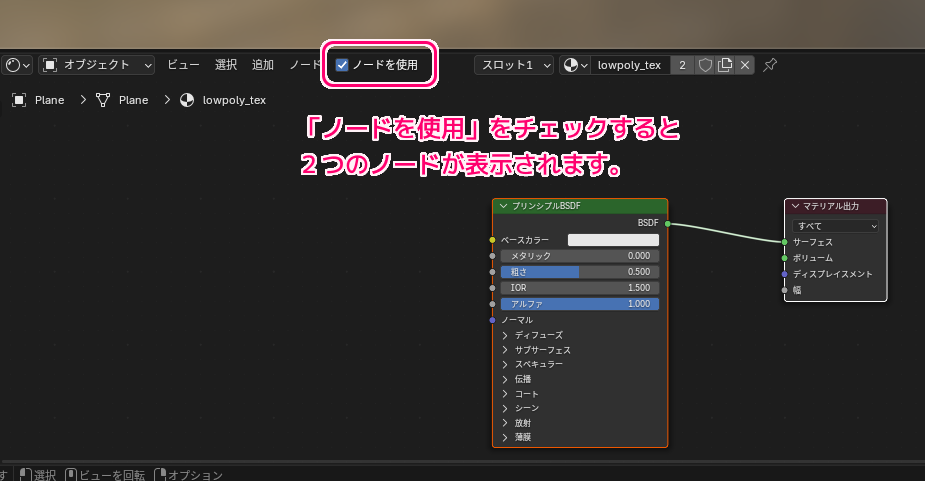Expand the サブサーフェス panel in BSDF node
Screen dimensions: 925x481
click(505, 350)
